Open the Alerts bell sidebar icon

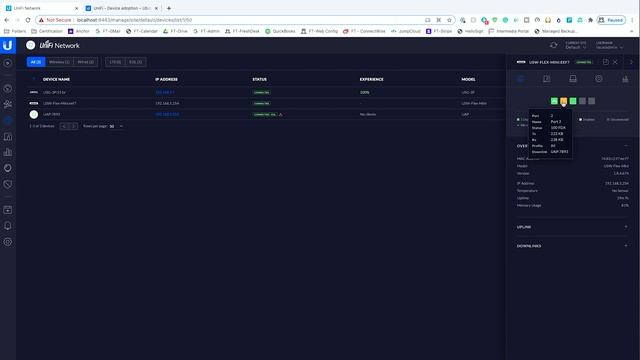tap(8, 226)
